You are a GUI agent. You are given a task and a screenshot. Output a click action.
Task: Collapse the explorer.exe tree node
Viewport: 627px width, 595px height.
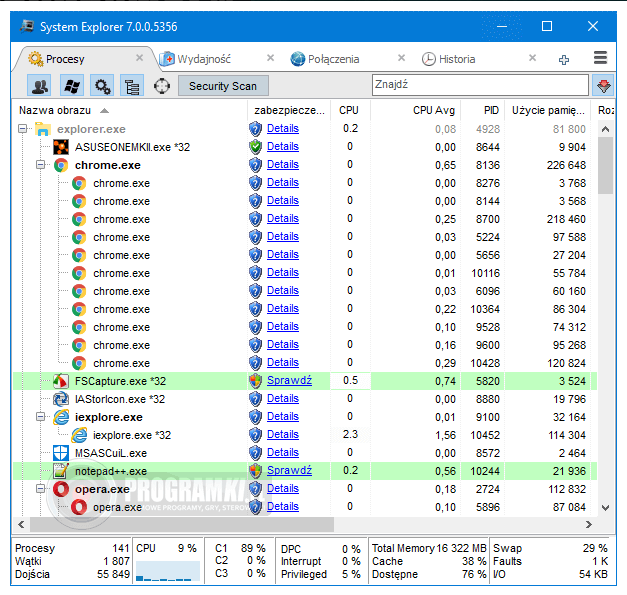(x=22, y=129)
